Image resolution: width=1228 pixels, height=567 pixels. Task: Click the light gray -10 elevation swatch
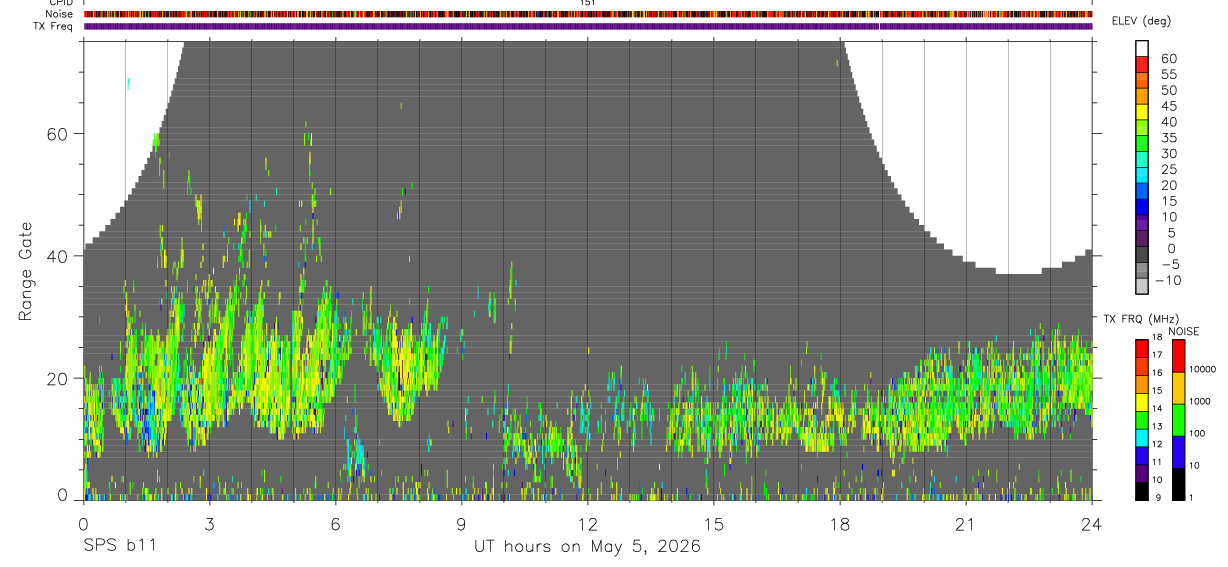(x=1142, y=285)
